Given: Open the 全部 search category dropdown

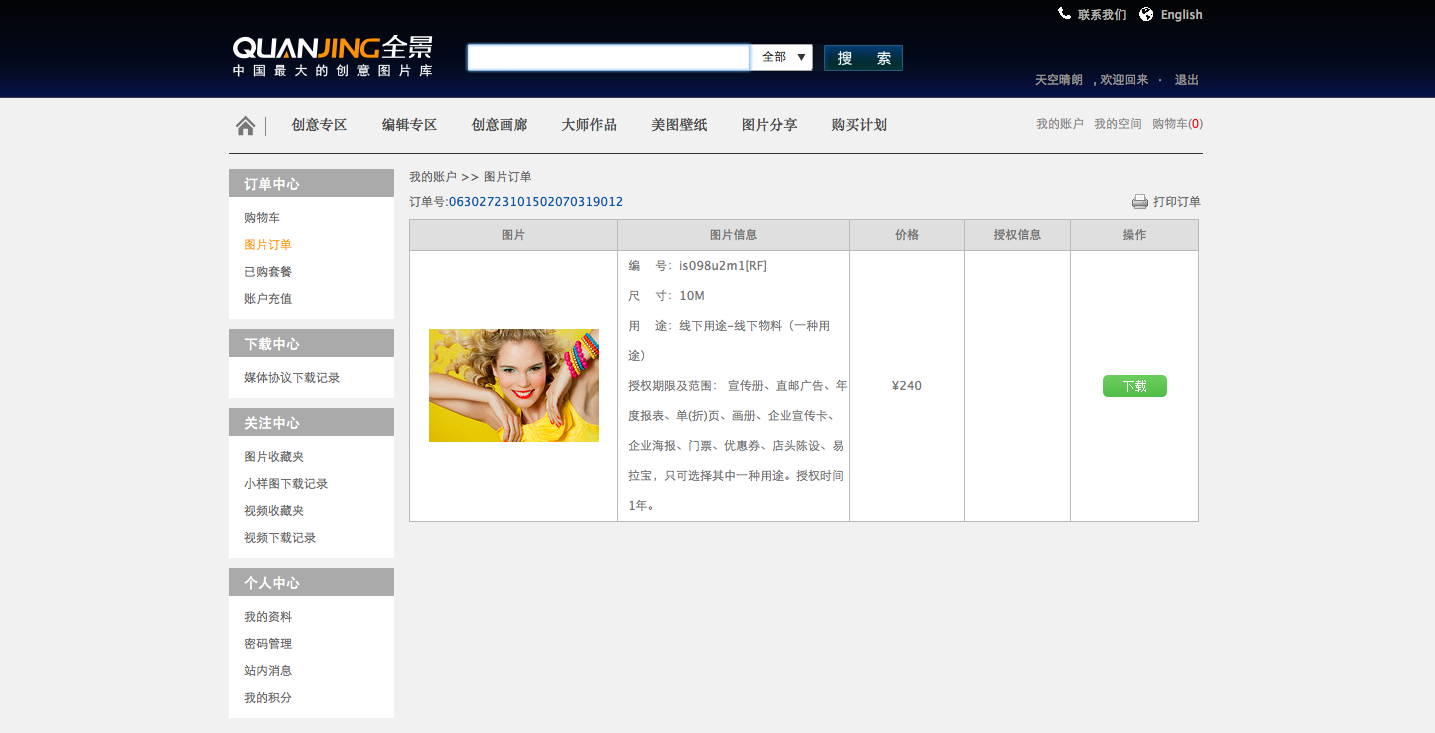Looking at the screenshot, I should 782,57.
